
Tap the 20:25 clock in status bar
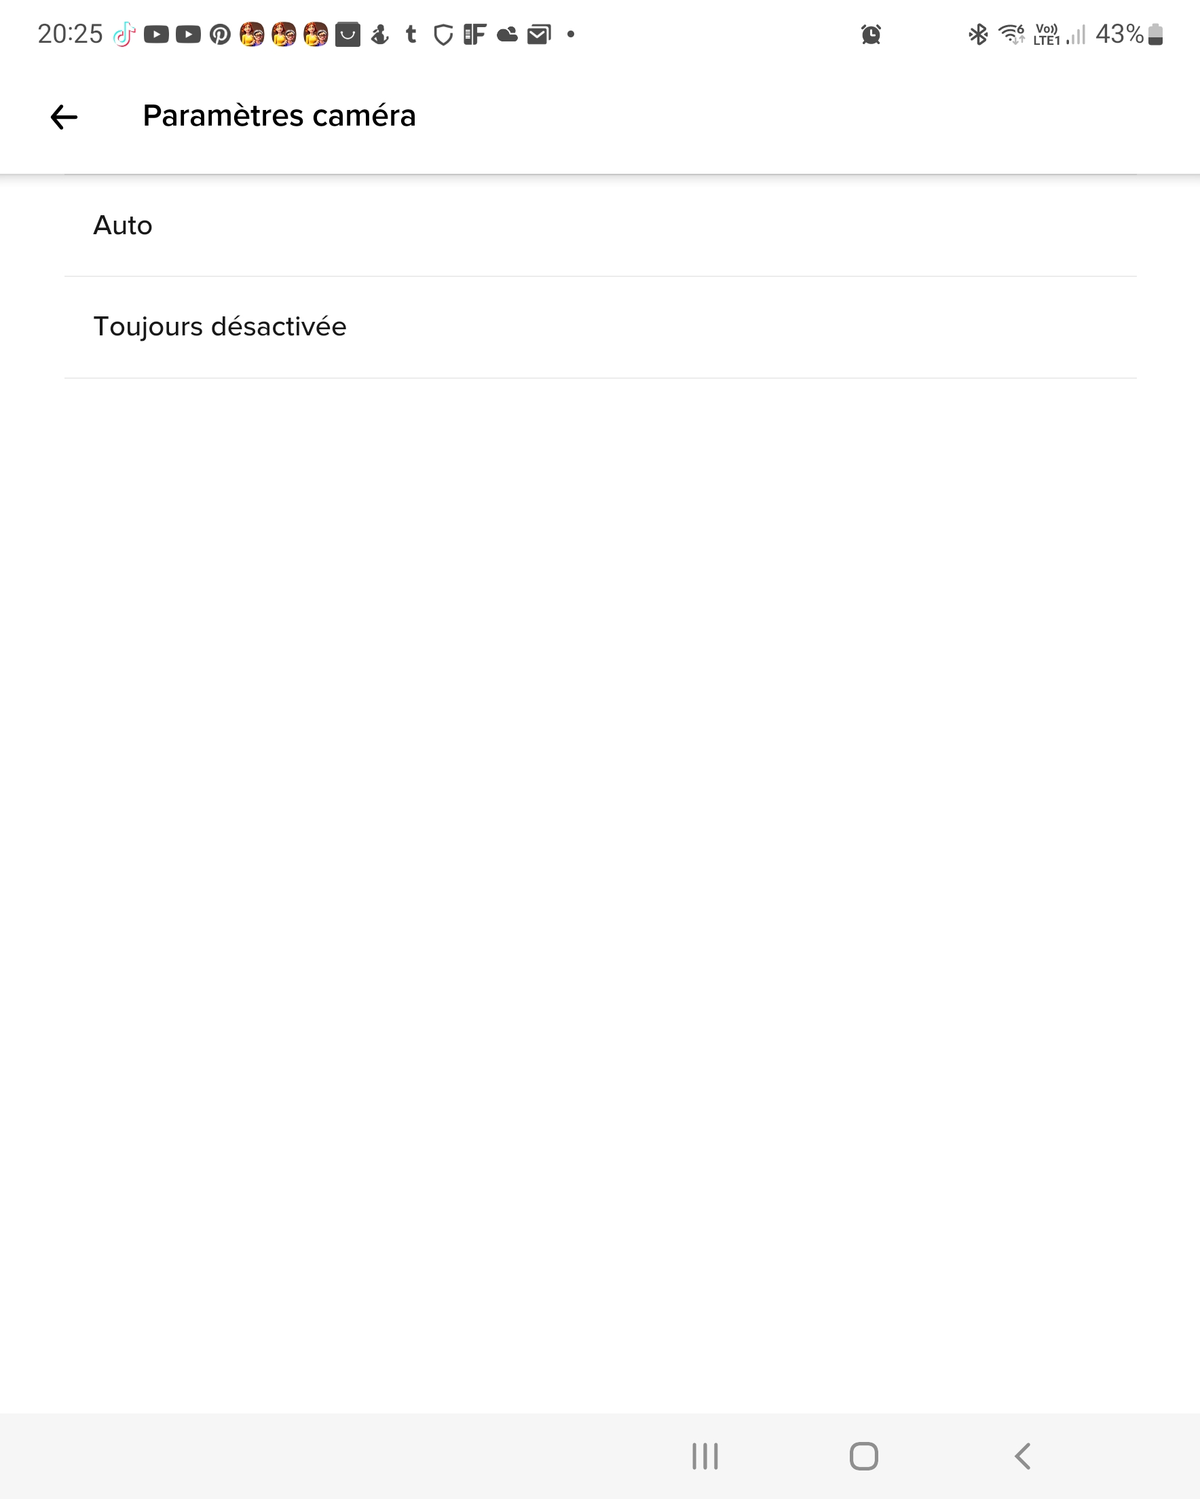[x=70, y=35]
